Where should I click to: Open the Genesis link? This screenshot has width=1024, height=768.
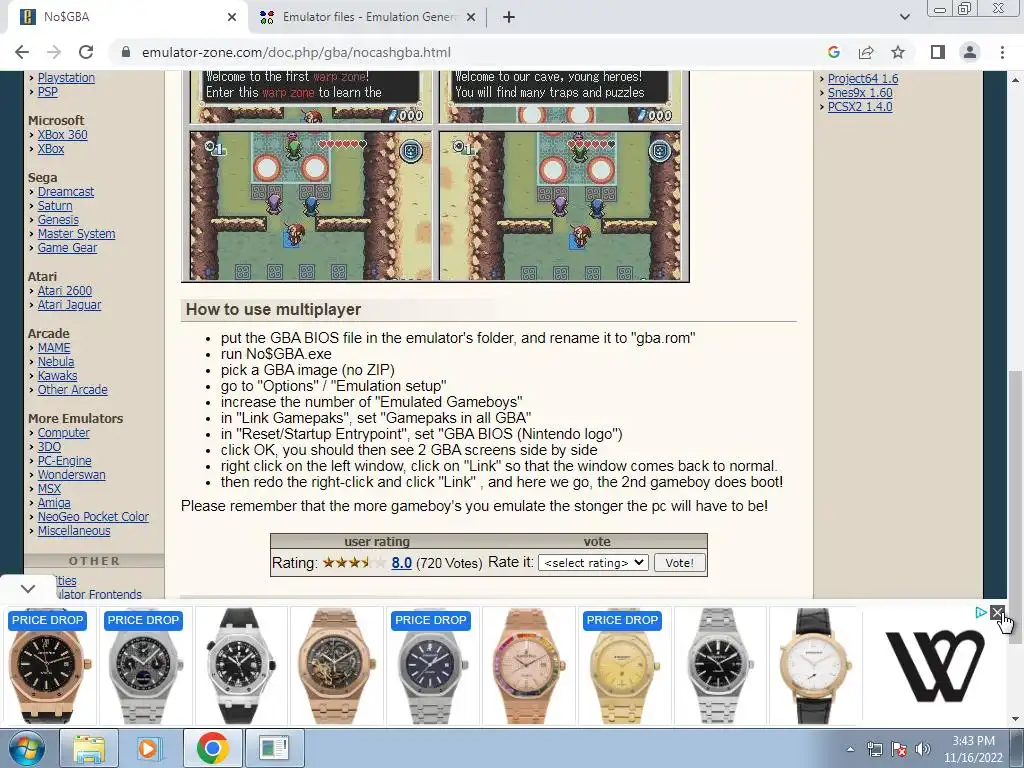(57, 220)
